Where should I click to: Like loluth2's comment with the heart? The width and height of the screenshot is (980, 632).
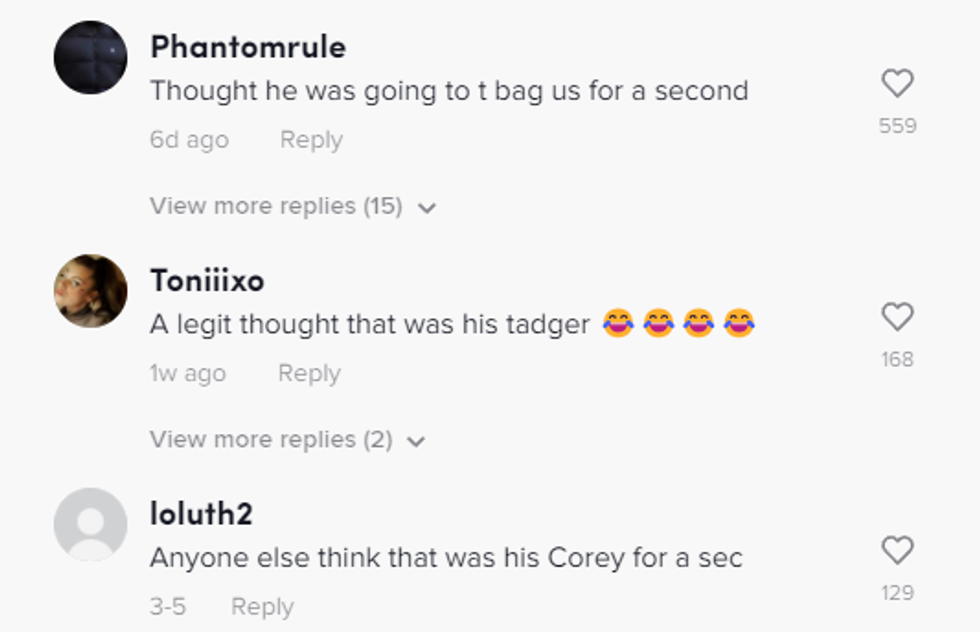tap(897, 550)
